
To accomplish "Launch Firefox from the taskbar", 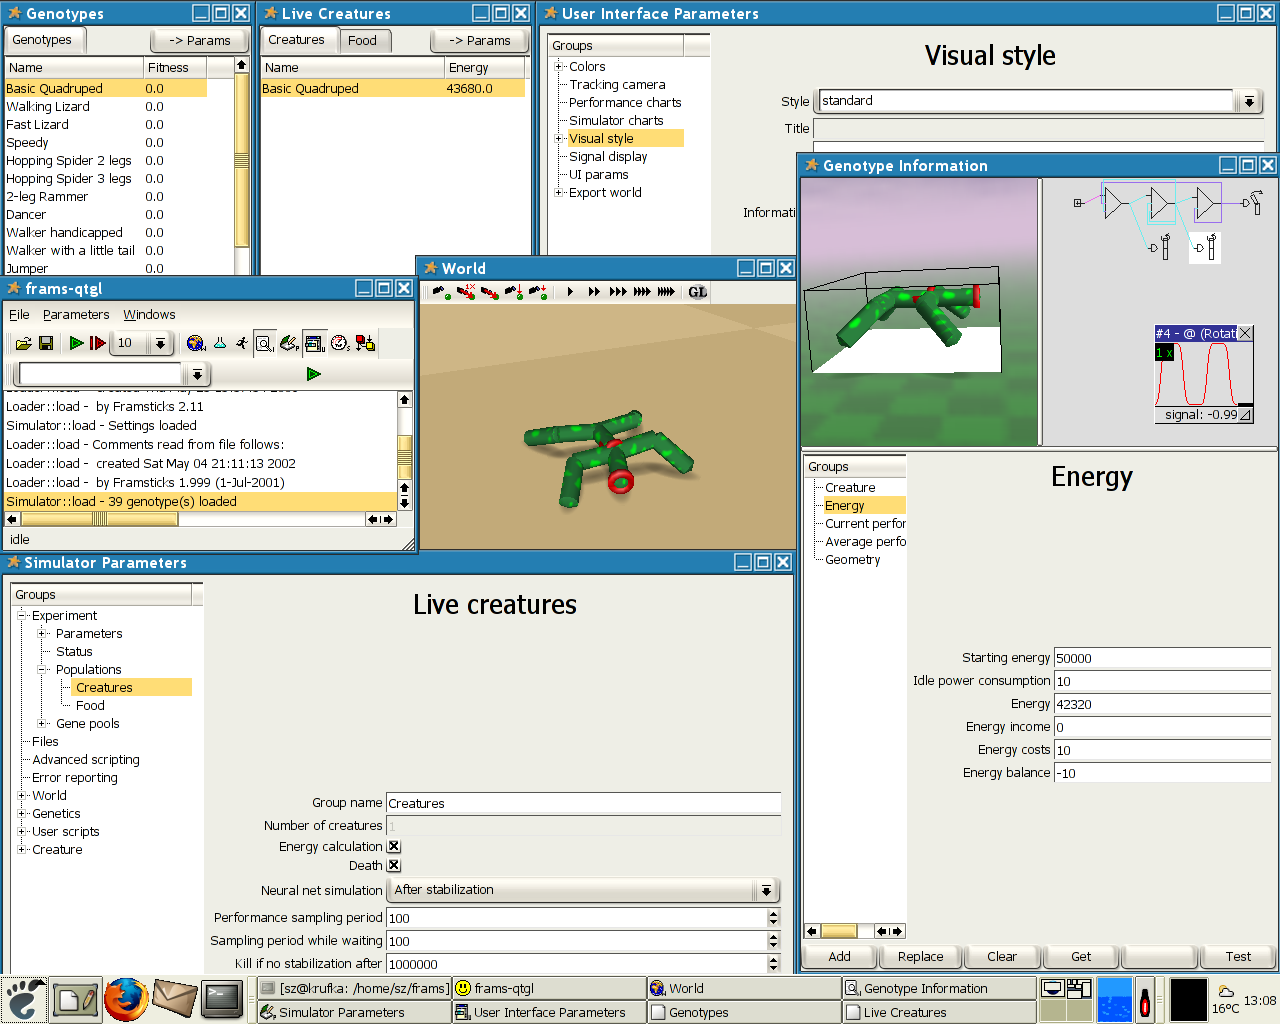I will click(126, 999).
